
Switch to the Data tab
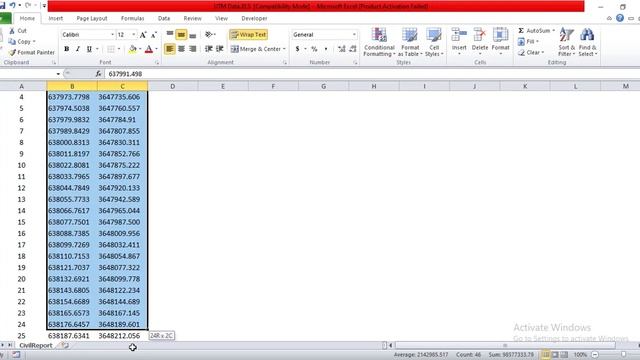point(164,18)
